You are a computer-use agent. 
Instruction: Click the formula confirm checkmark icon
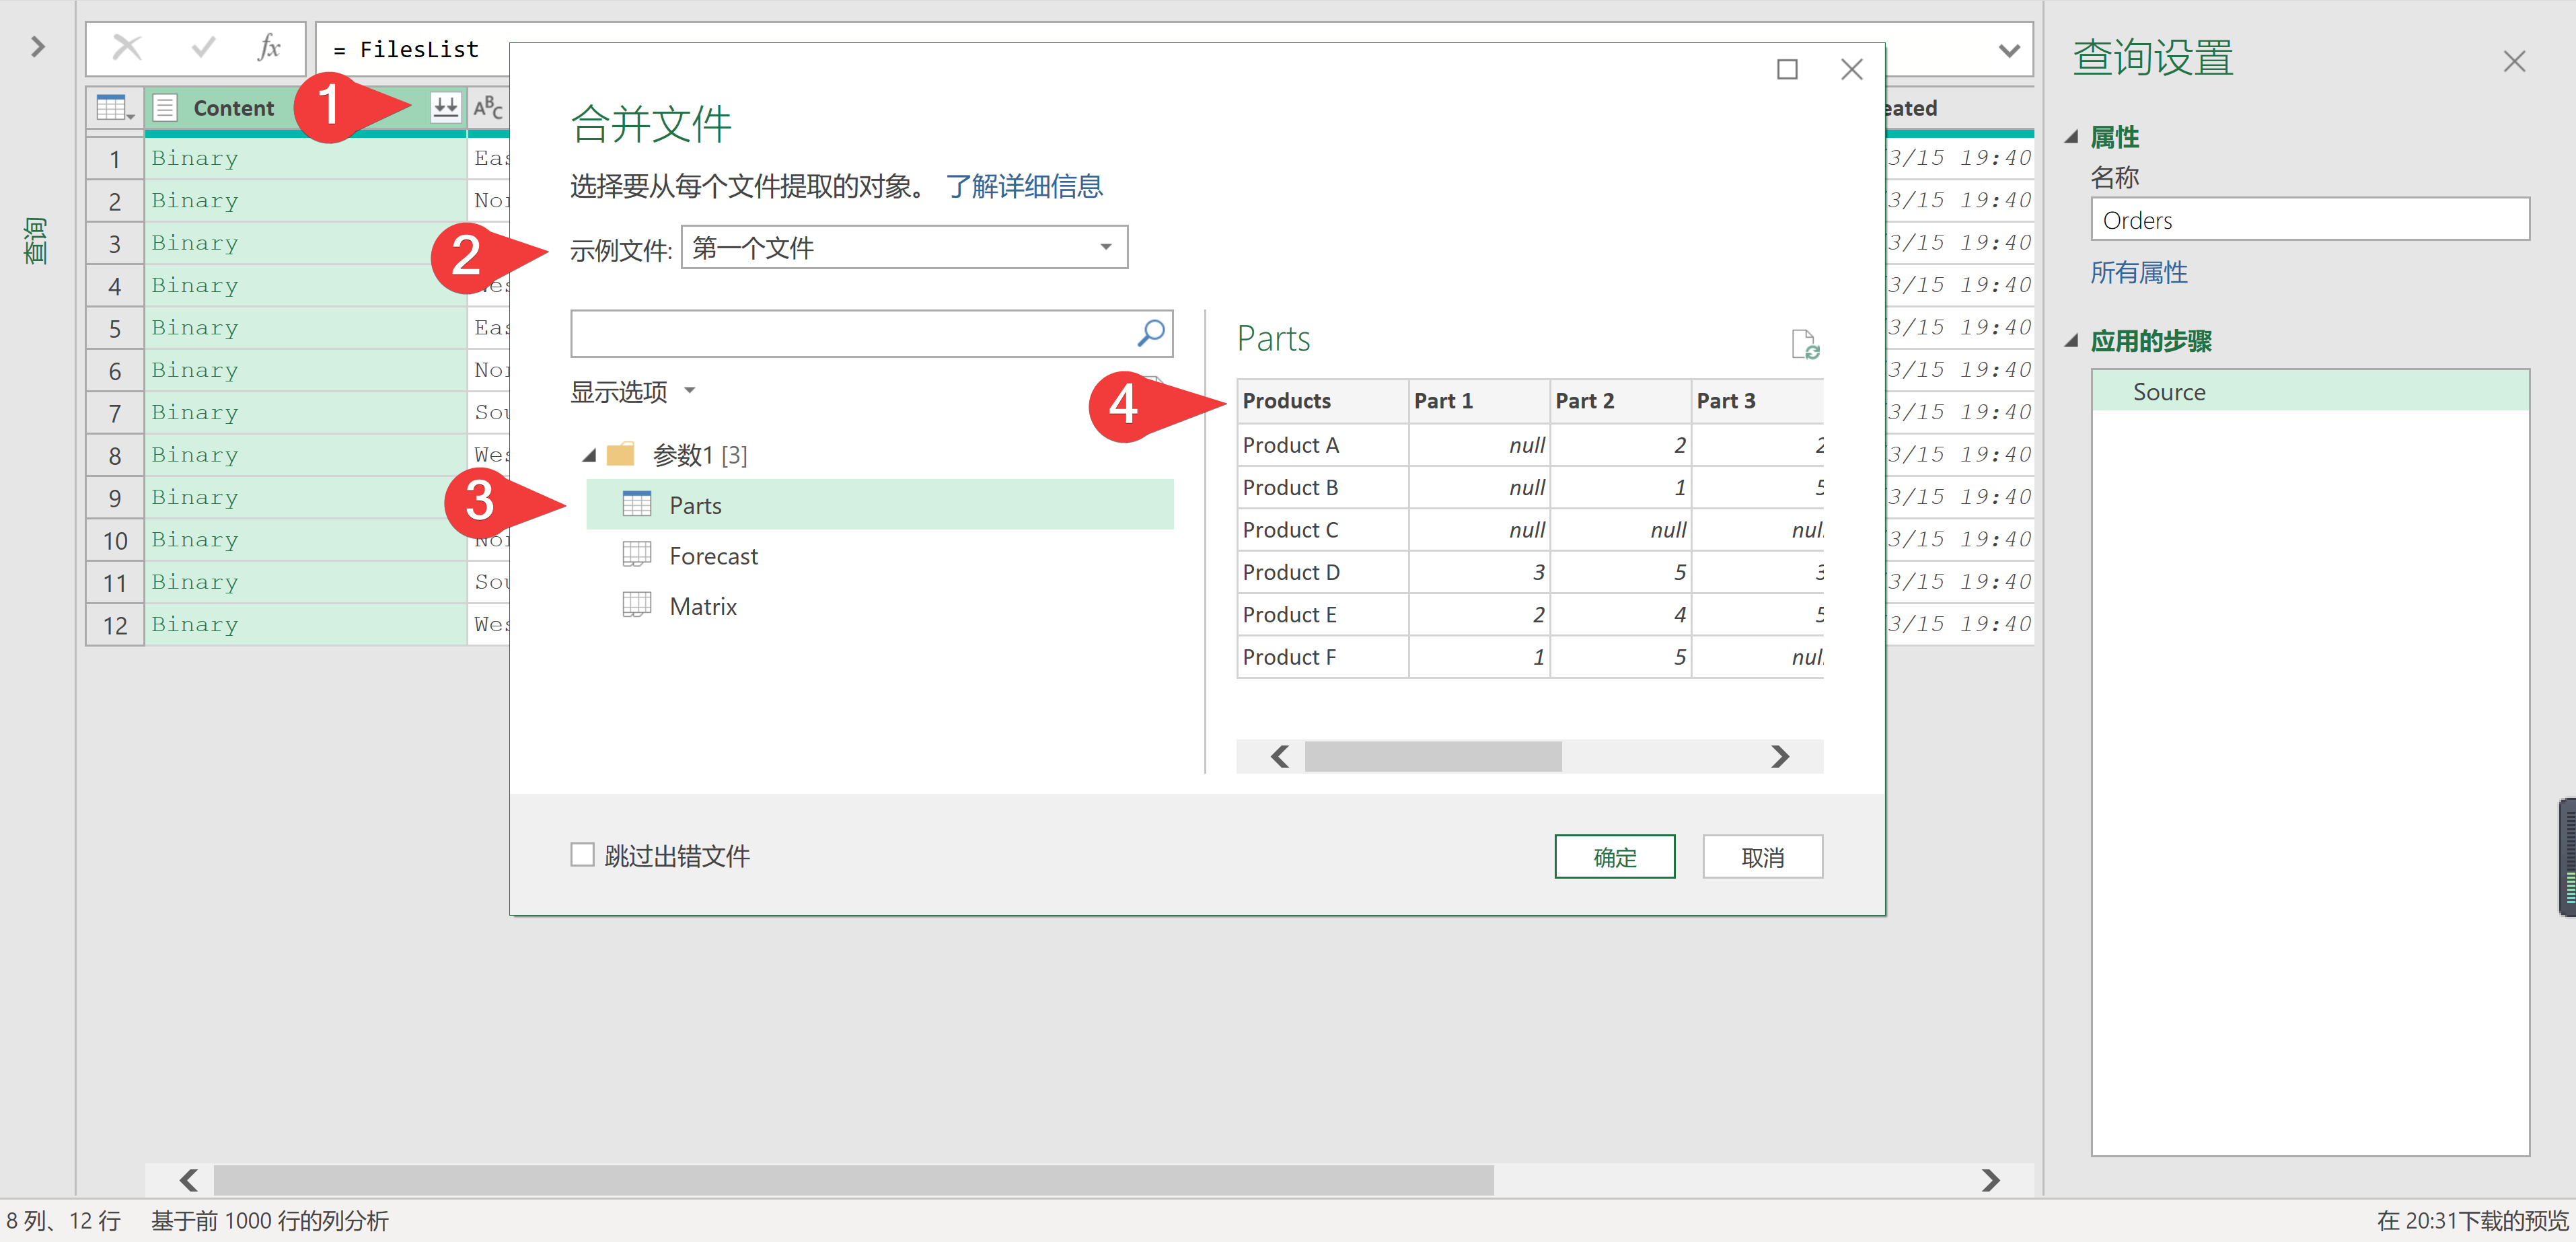203,48
